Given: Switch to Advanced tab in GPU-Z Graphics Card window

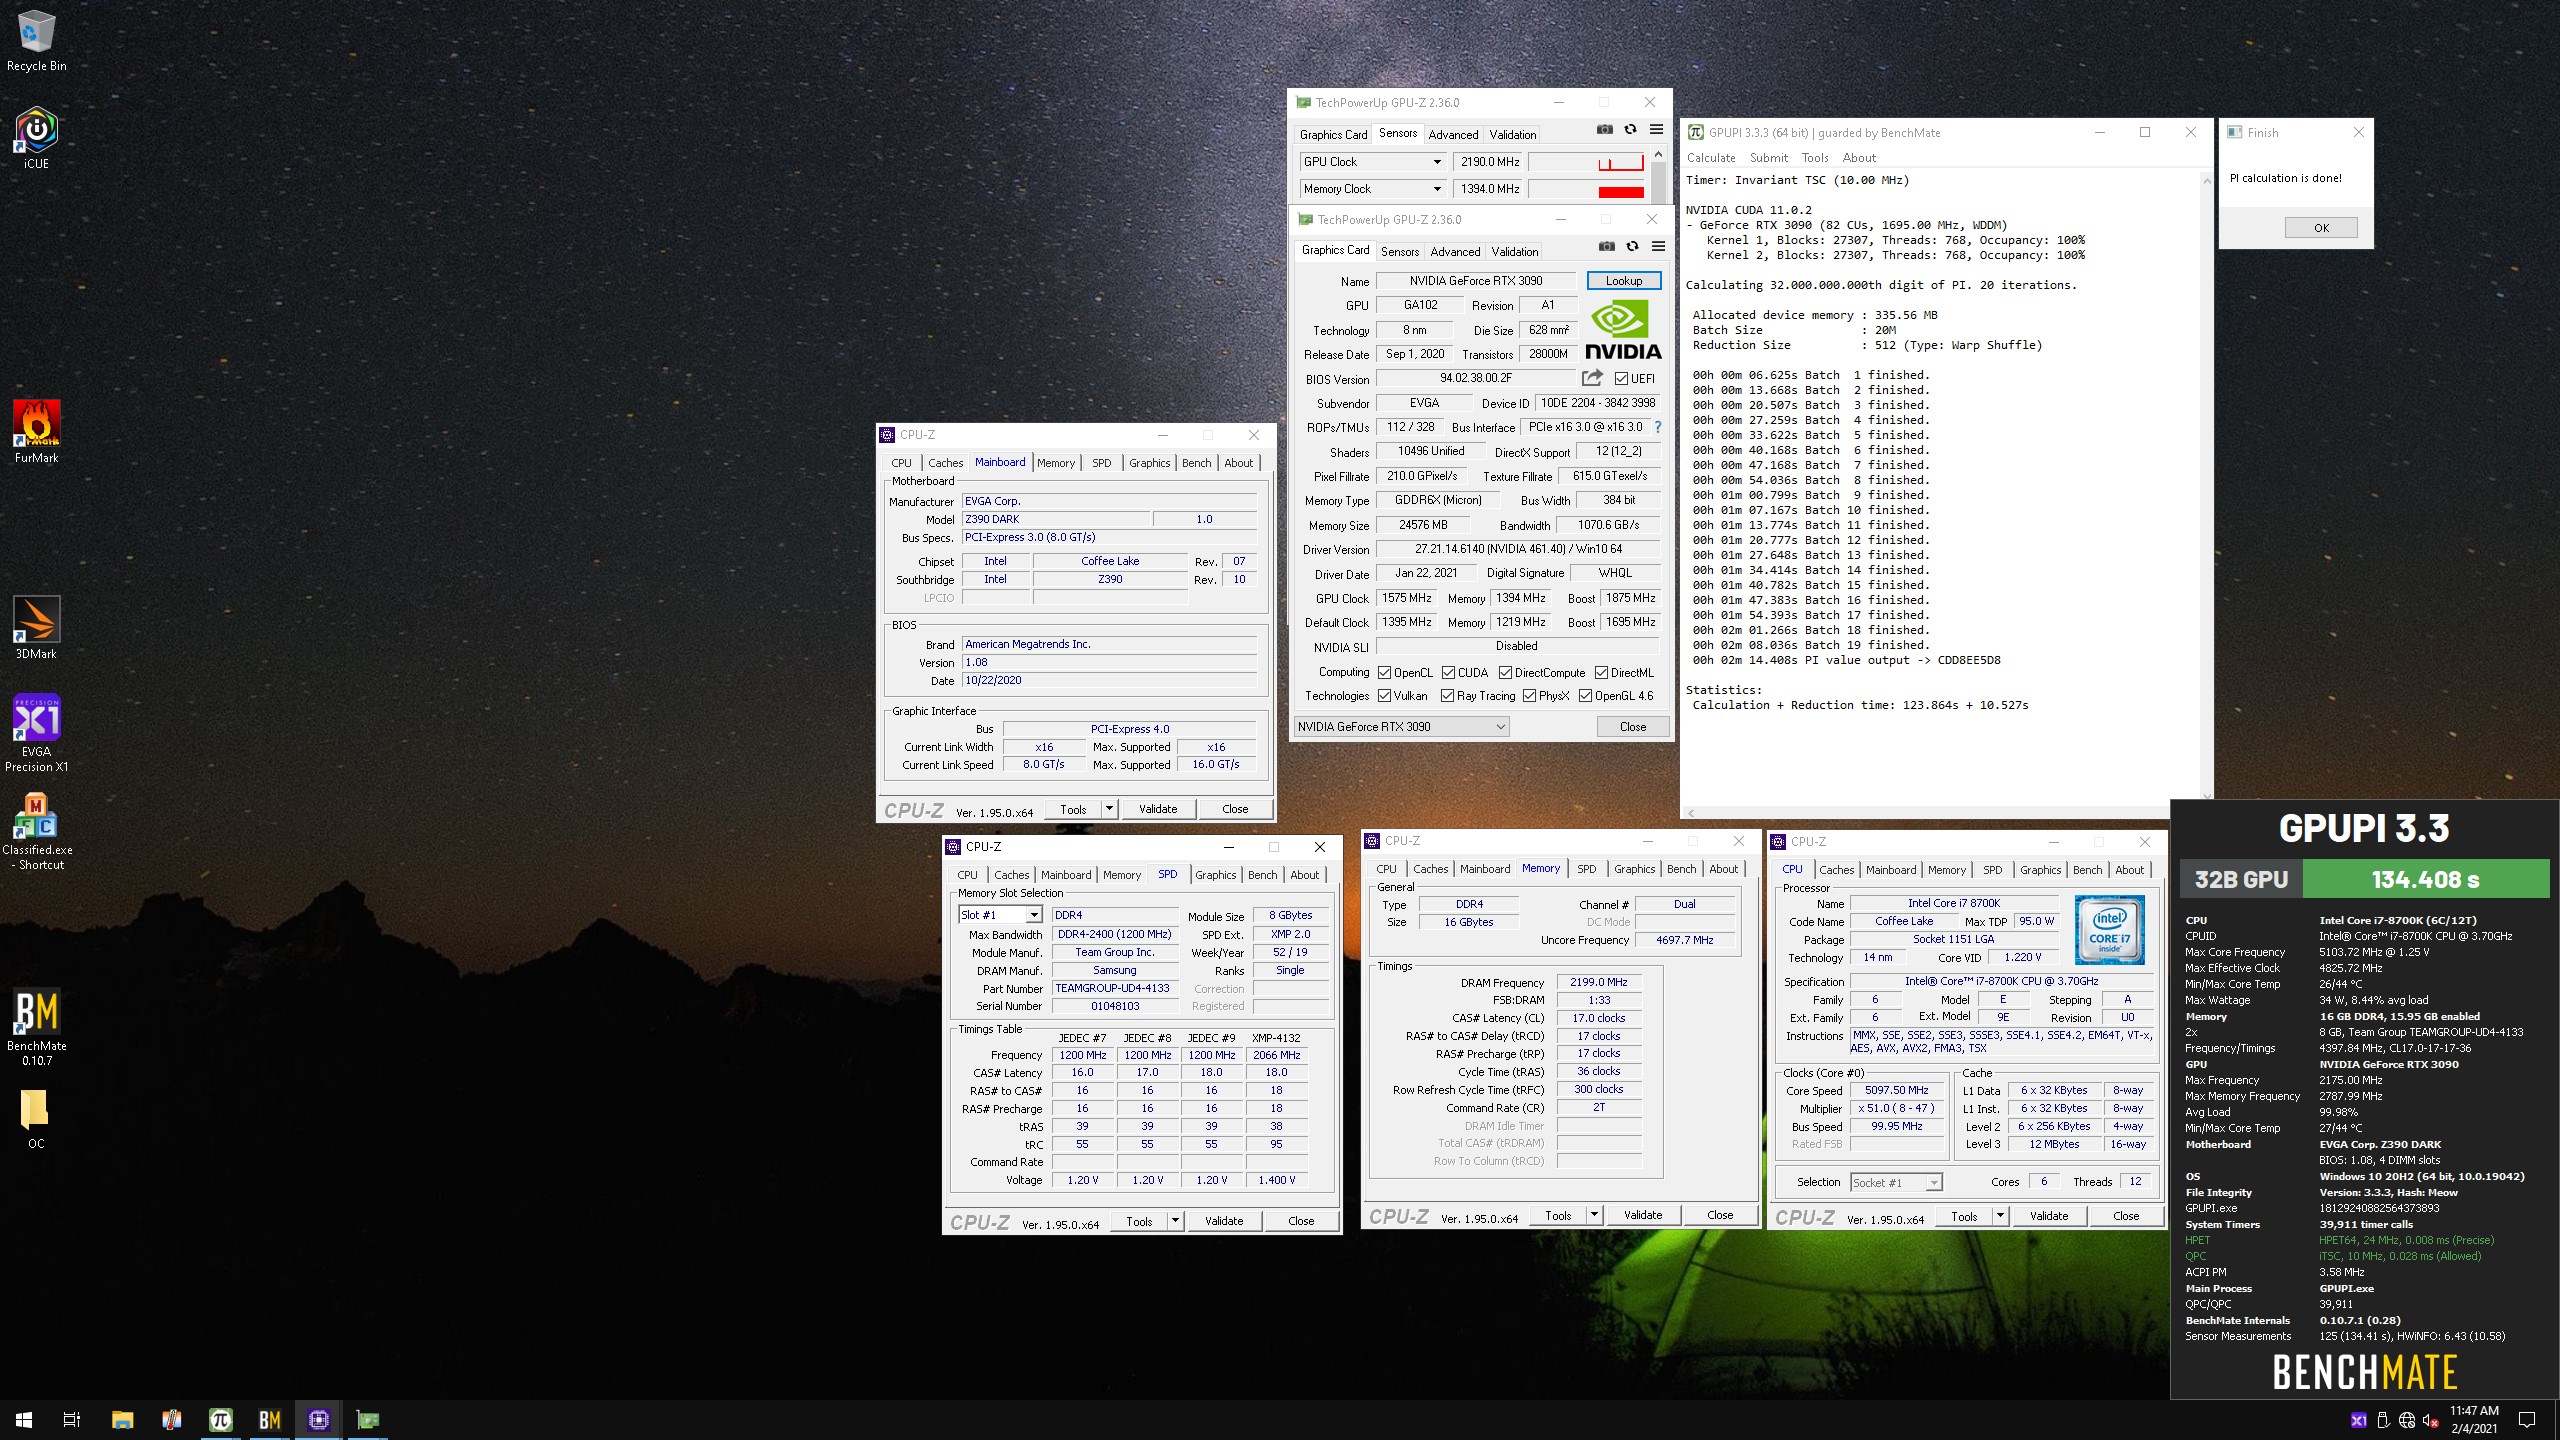Looking at the screenshot, I should click(x=1455, y=252).
